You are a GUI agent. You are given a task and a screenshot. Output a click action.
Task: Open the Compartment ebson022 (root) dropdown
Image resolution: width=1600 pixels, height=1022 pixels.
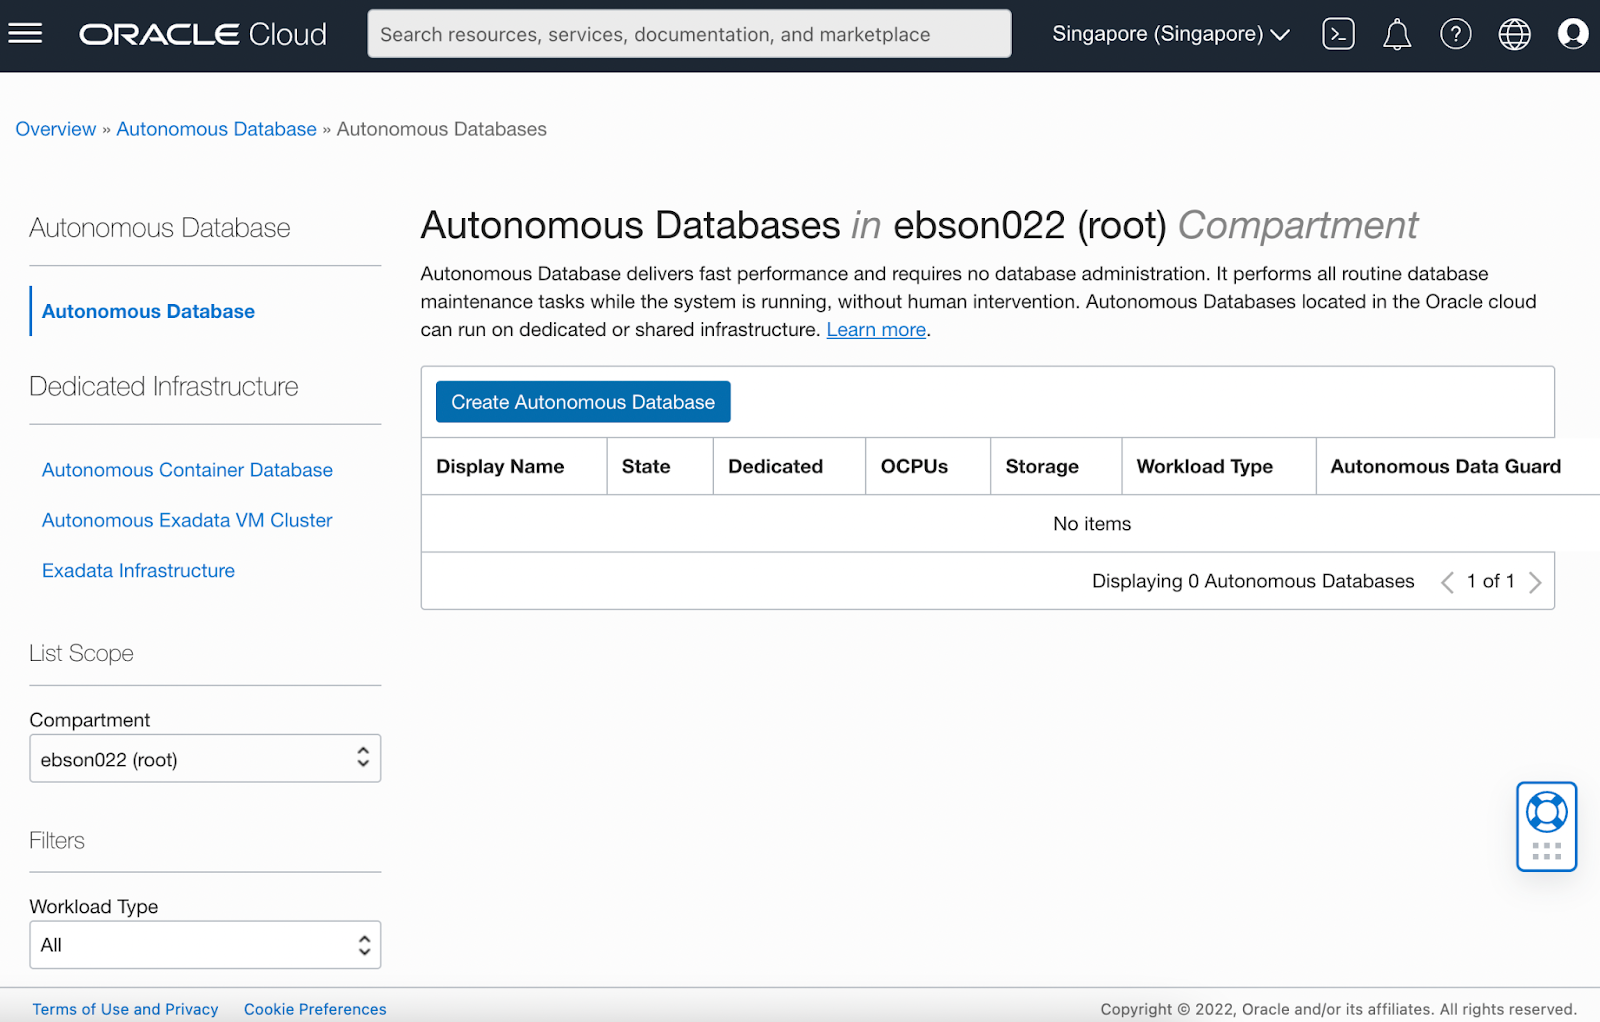(x=205, y=759)
